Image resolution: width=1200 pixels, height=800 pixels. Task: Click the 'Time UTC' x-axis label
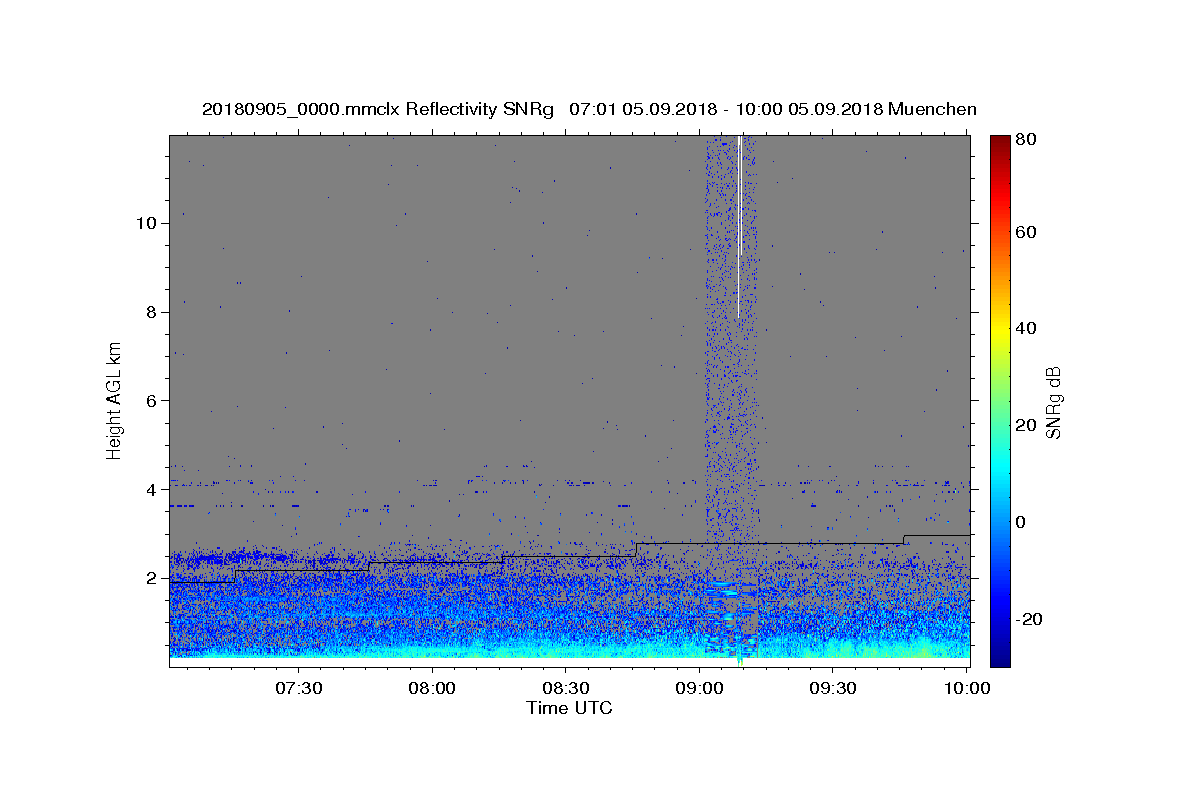pos(569,708)
